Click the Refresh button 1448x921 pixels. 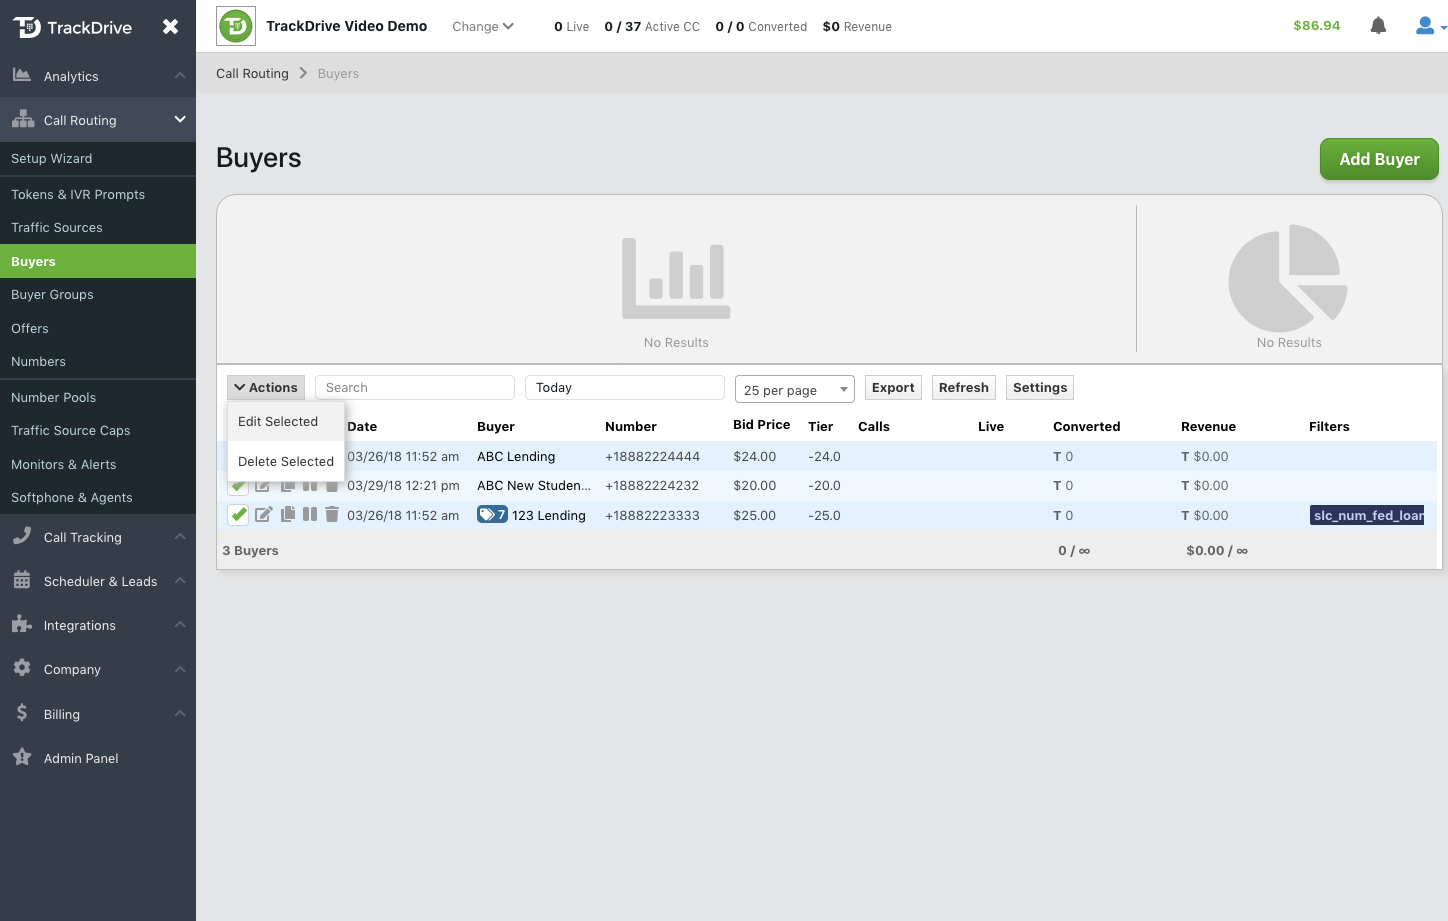964,388
